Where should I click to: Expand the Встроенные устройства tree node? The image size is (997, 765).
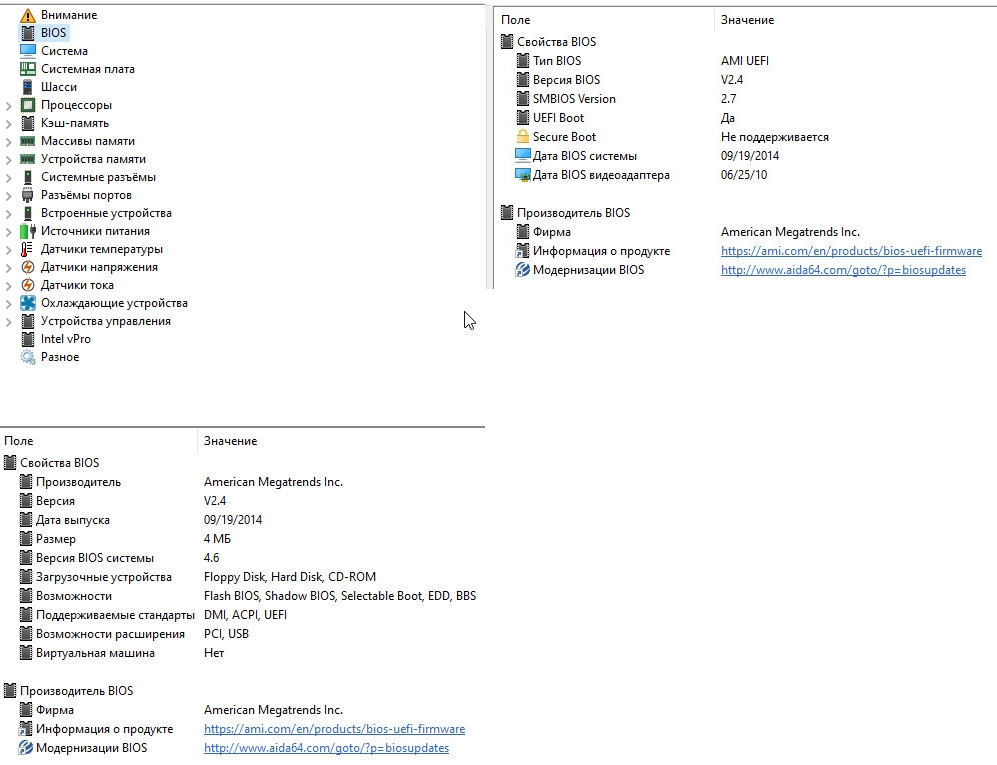(x=8, y=214)
